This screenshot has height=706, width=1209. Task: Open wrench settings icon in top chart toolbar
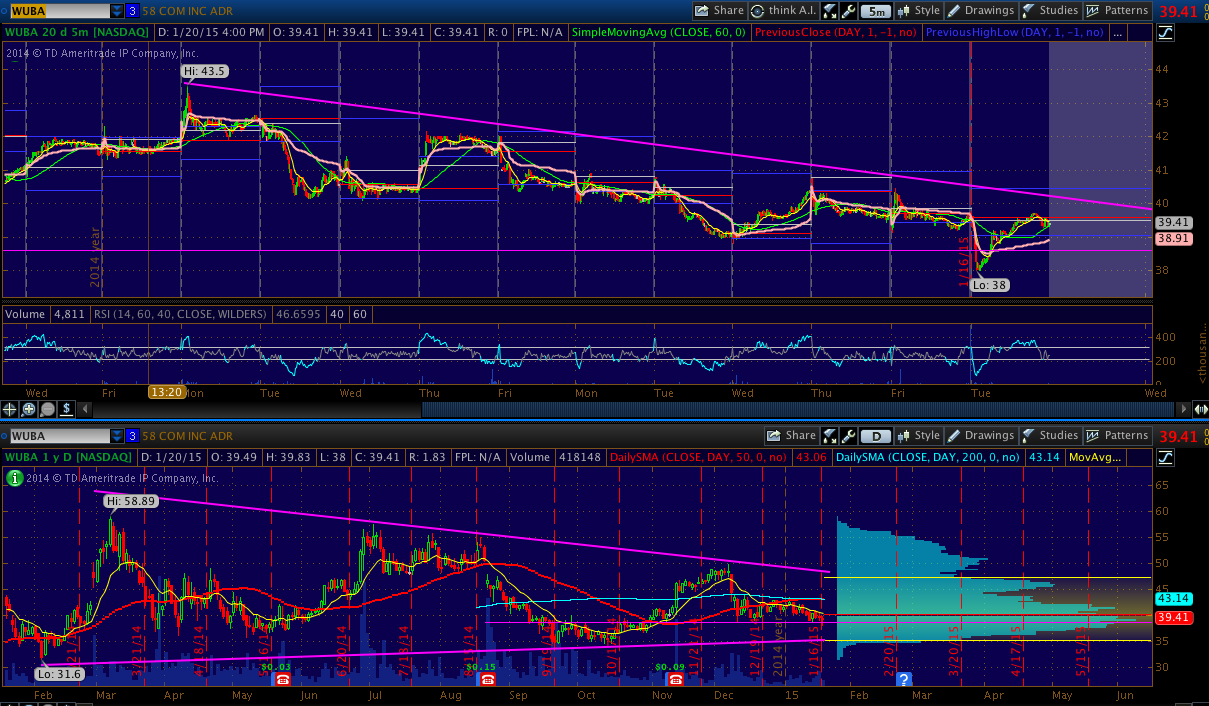point(849,11)
